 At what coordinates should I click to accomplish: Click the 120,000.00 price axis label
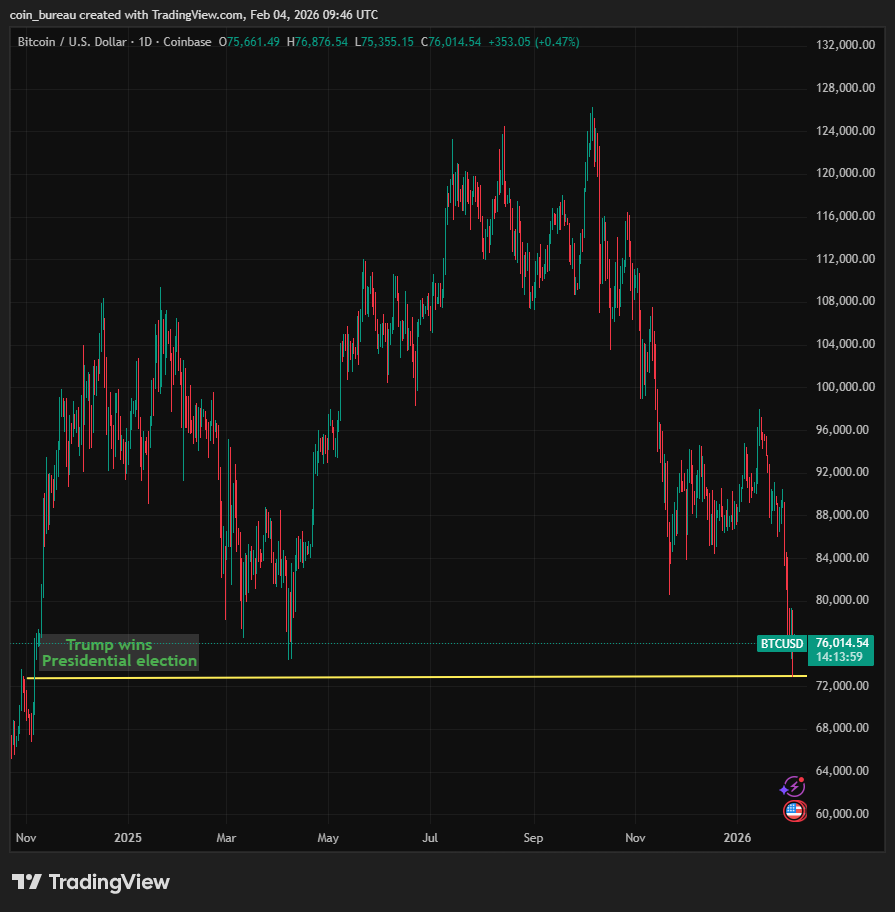[x=845, y=173]
